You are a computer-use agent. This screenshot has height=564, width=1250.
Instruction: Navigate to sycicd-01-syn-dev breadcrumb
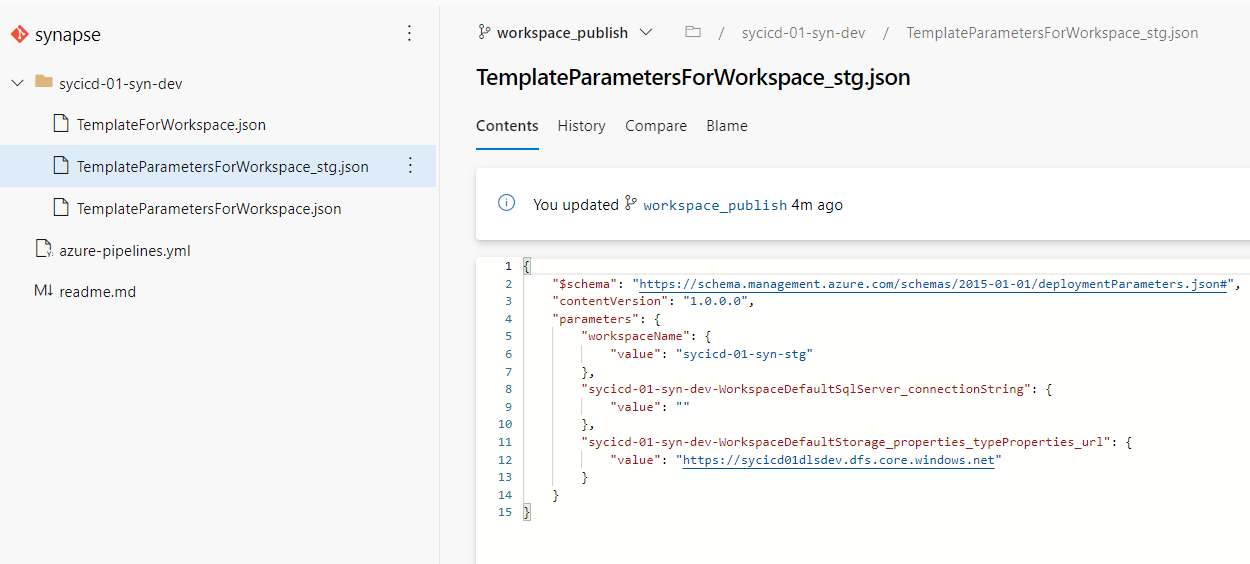pyautogui.click(x=803, y=33)
